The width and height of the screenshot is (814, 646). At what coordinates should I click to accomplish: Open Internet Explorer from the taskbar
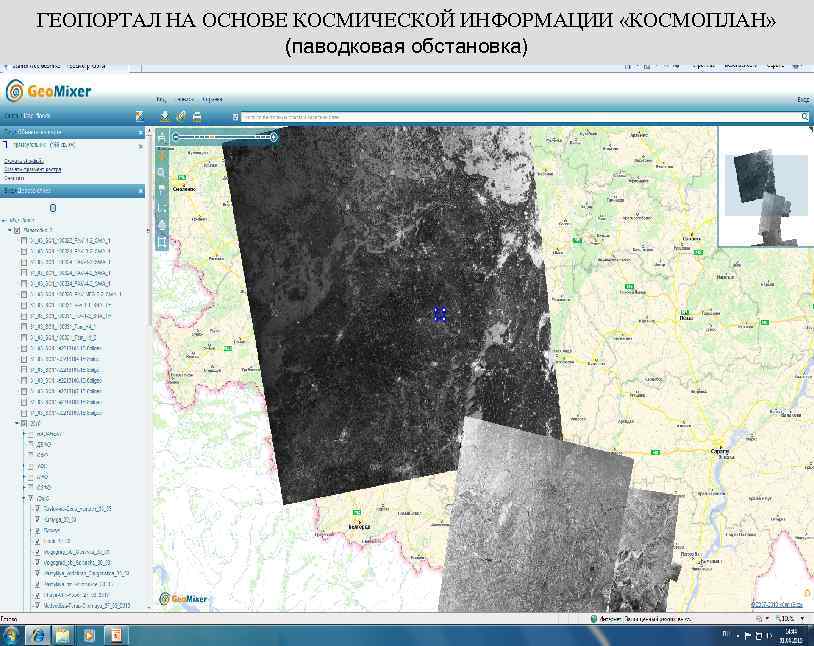38,636
